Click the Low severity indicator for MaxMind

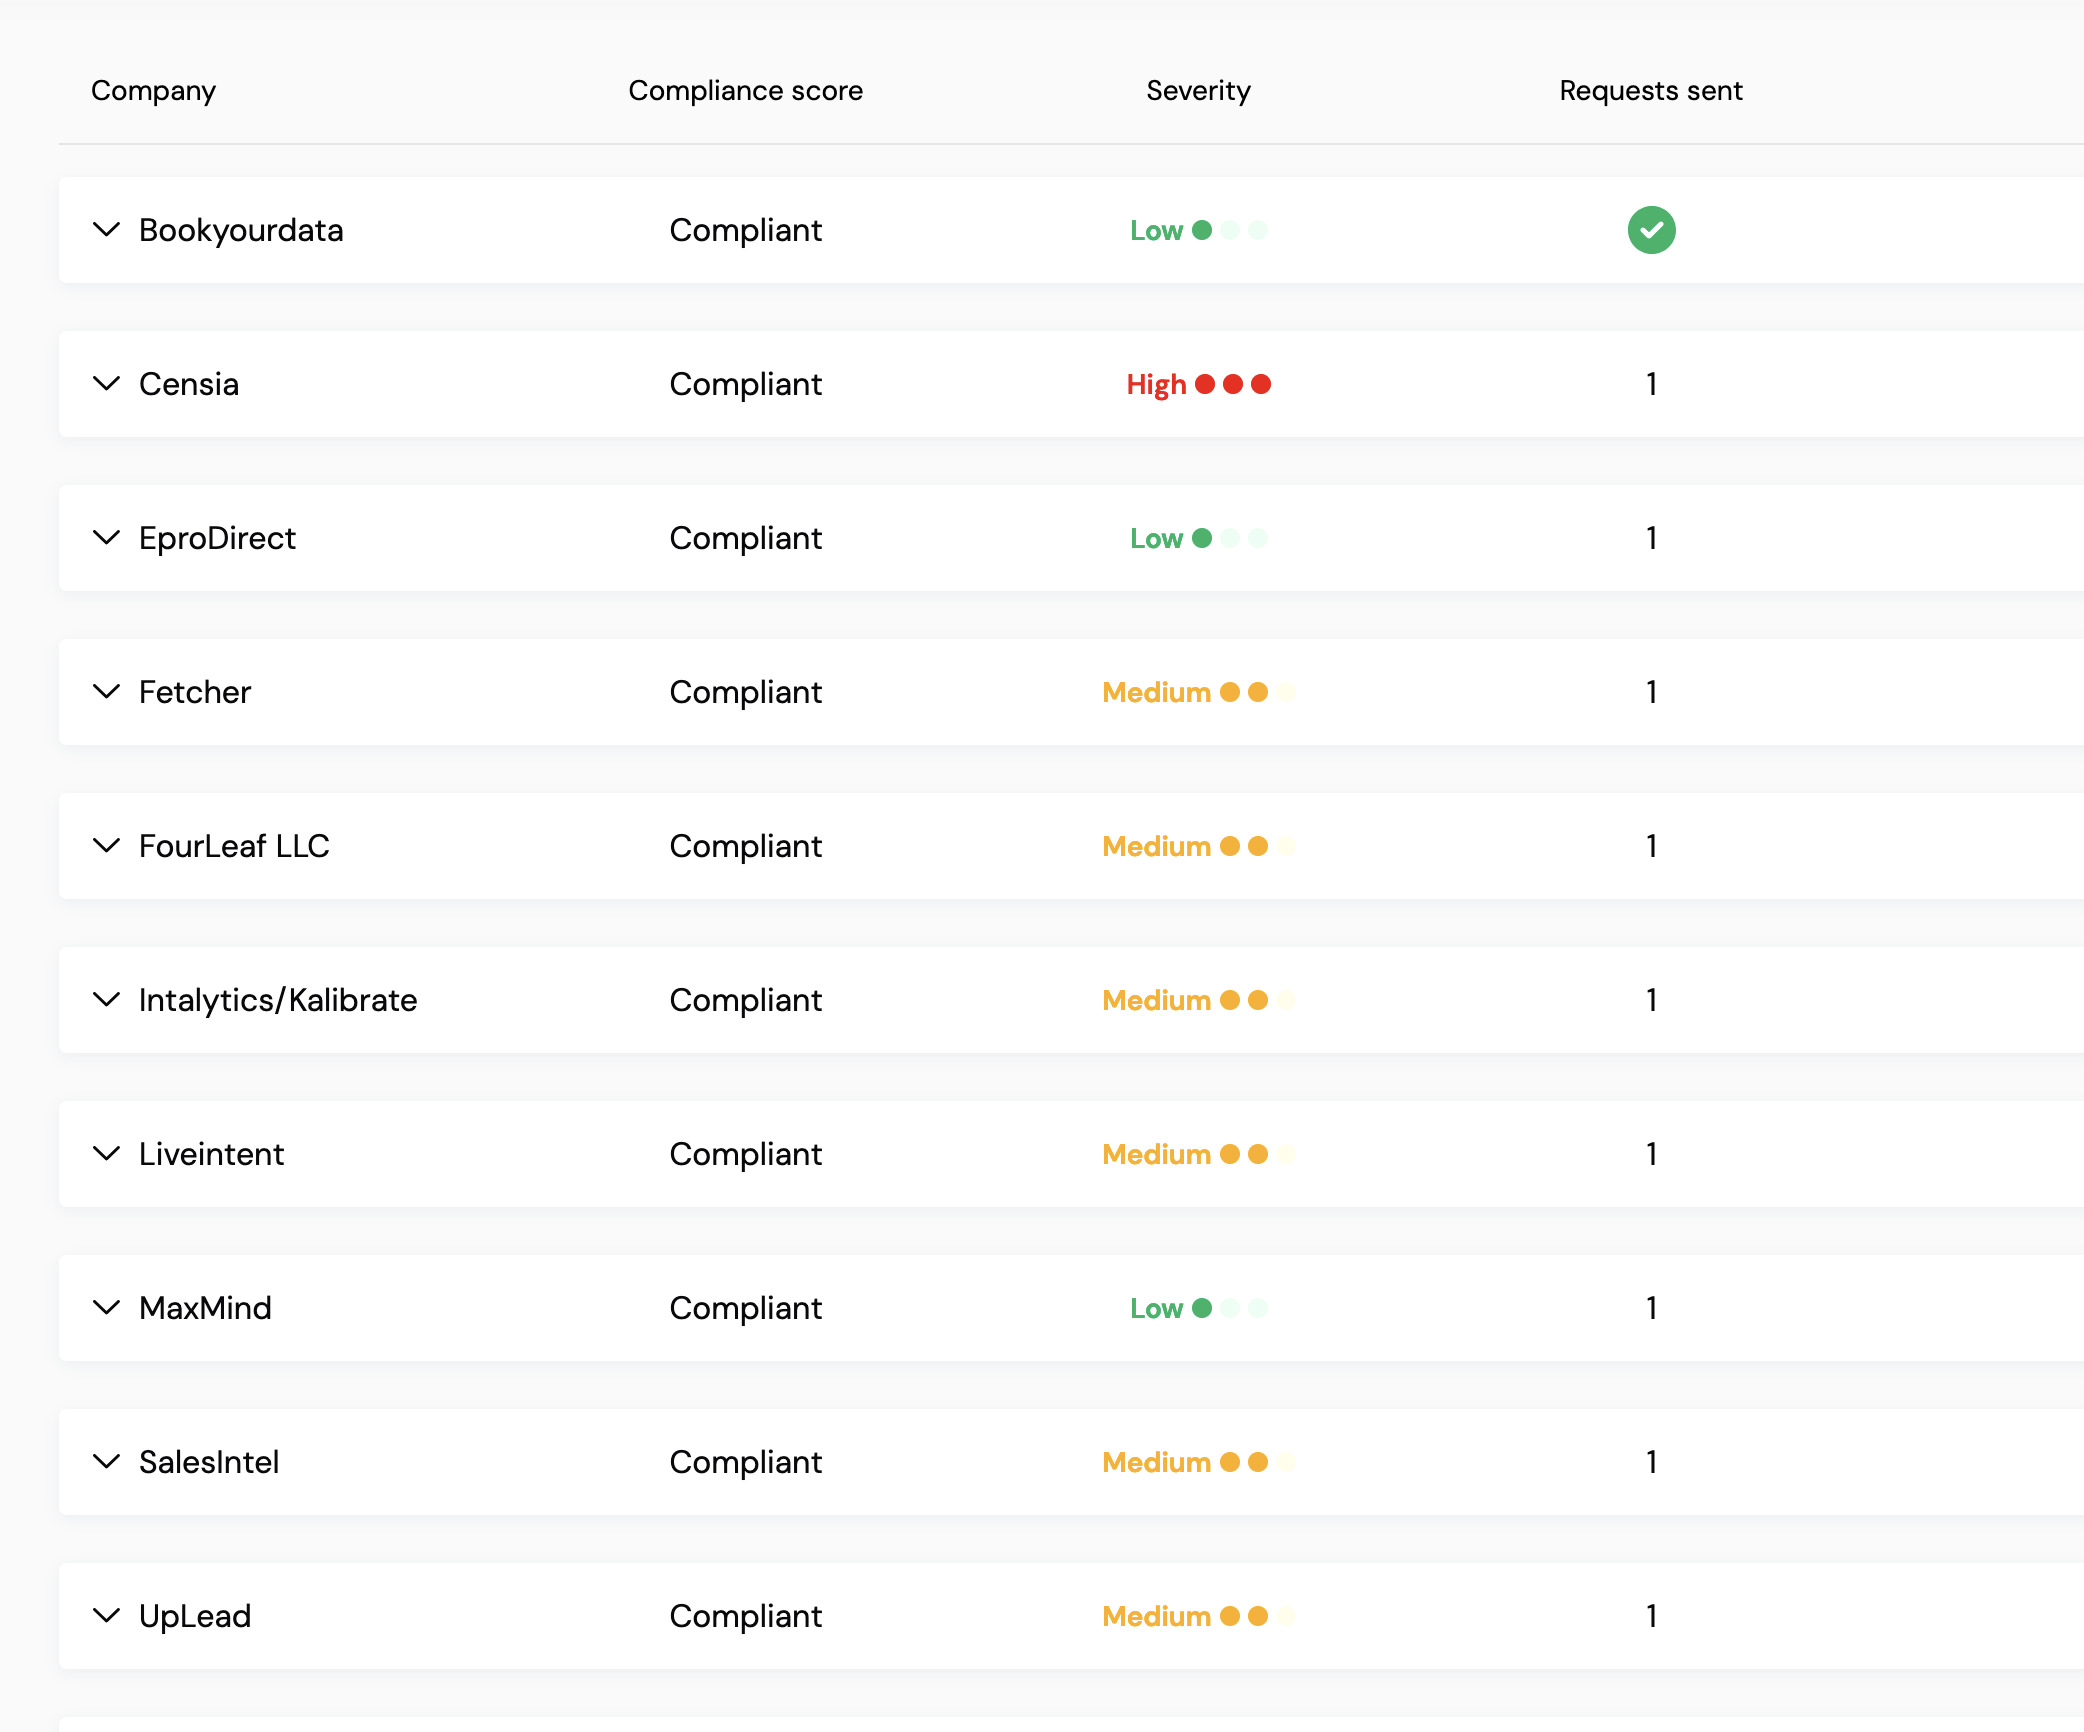(x=1198, y=1308)
